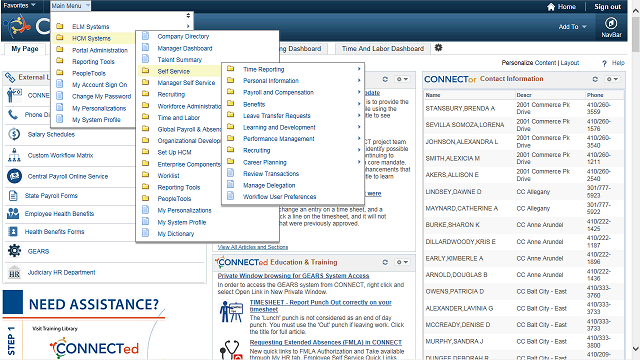Select Change My Password in Main Menu
The width and height of the screenshot is (640, 360).
point(102,97)
